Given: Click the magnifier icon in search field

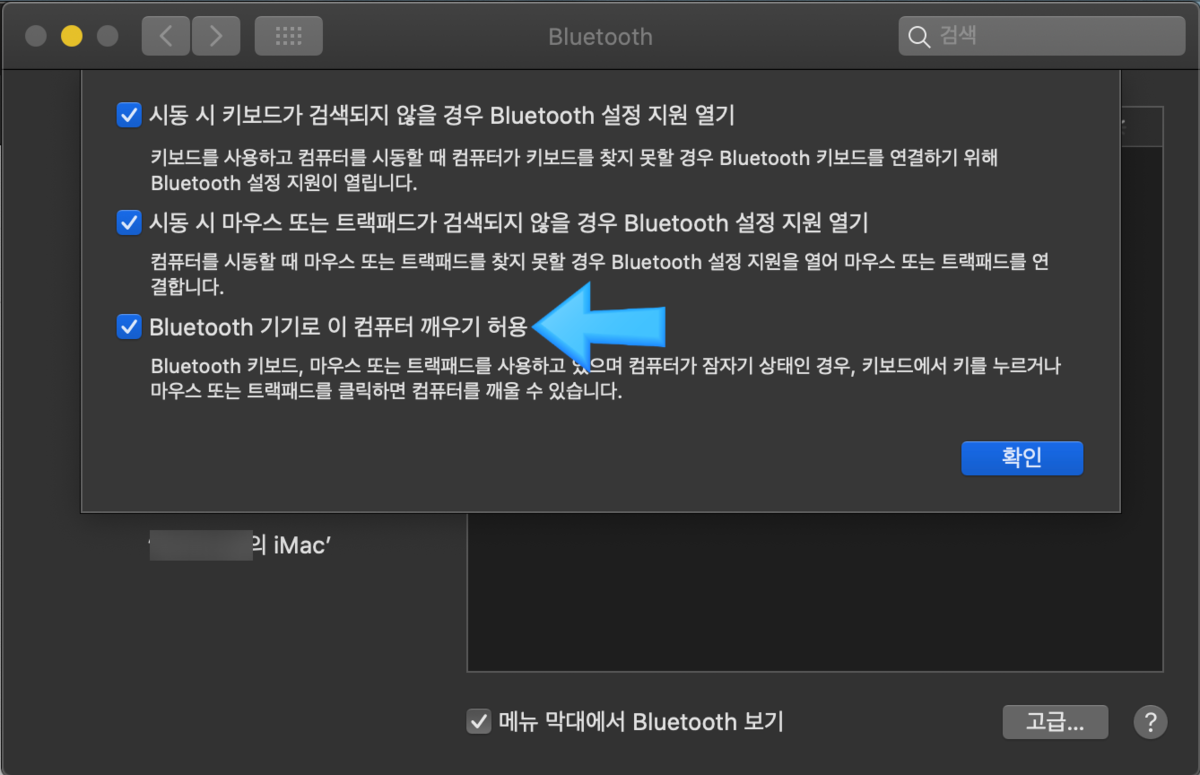Looking at the screenshot, I should point(918,37).
